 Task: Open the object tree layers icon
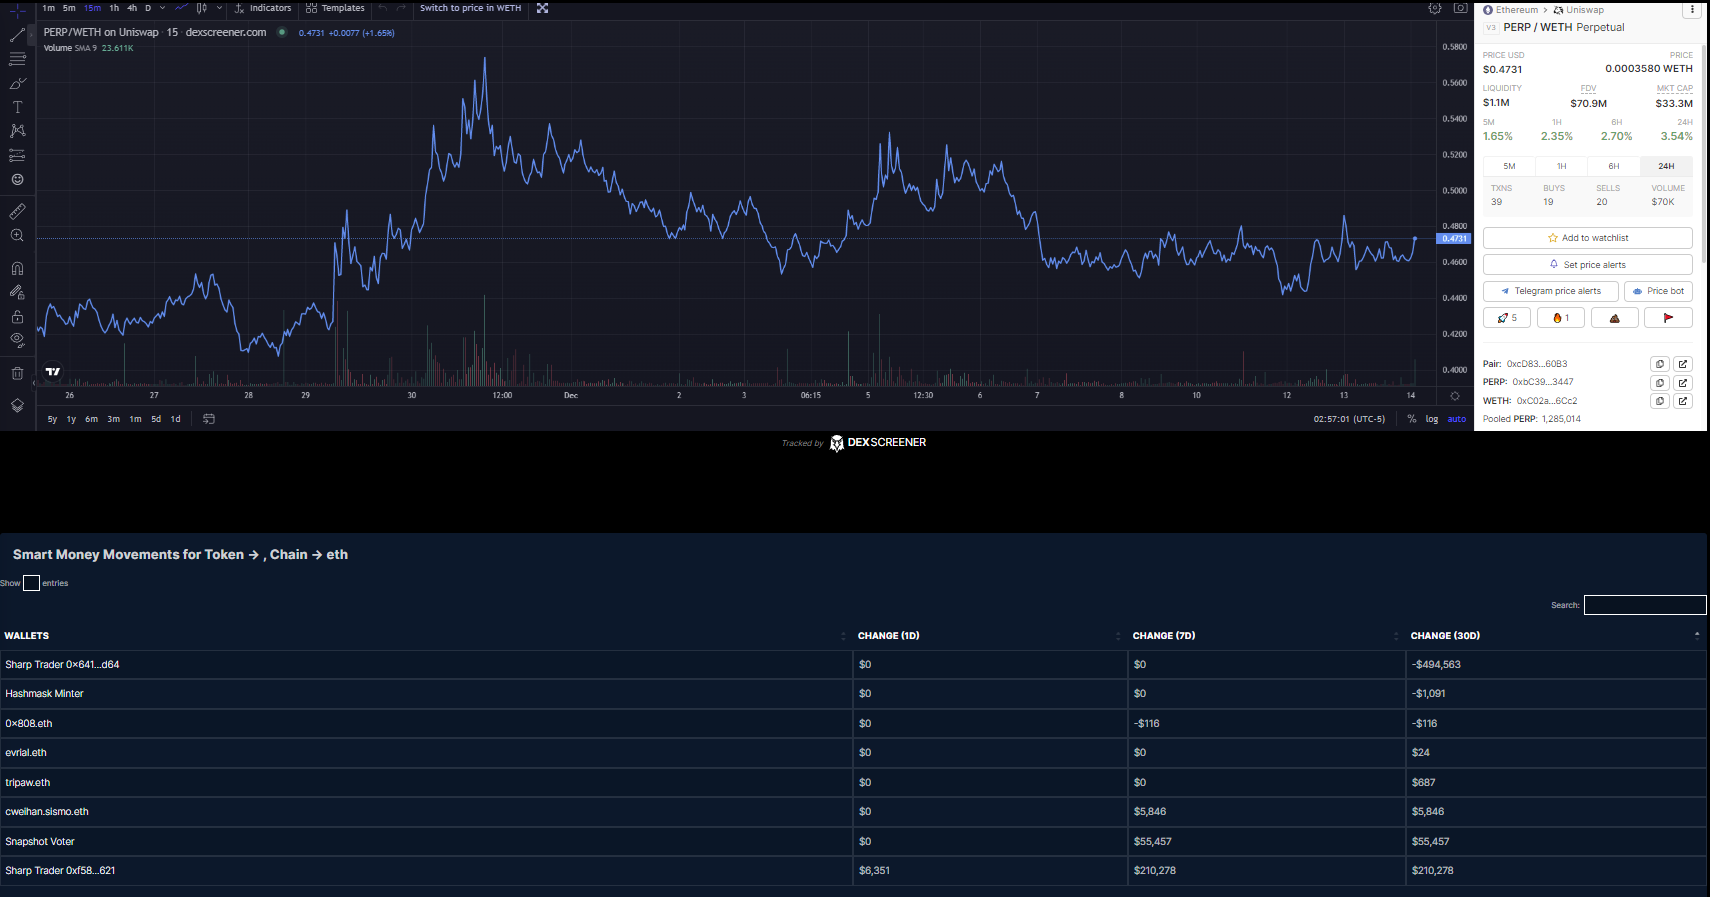click(17, 405)
